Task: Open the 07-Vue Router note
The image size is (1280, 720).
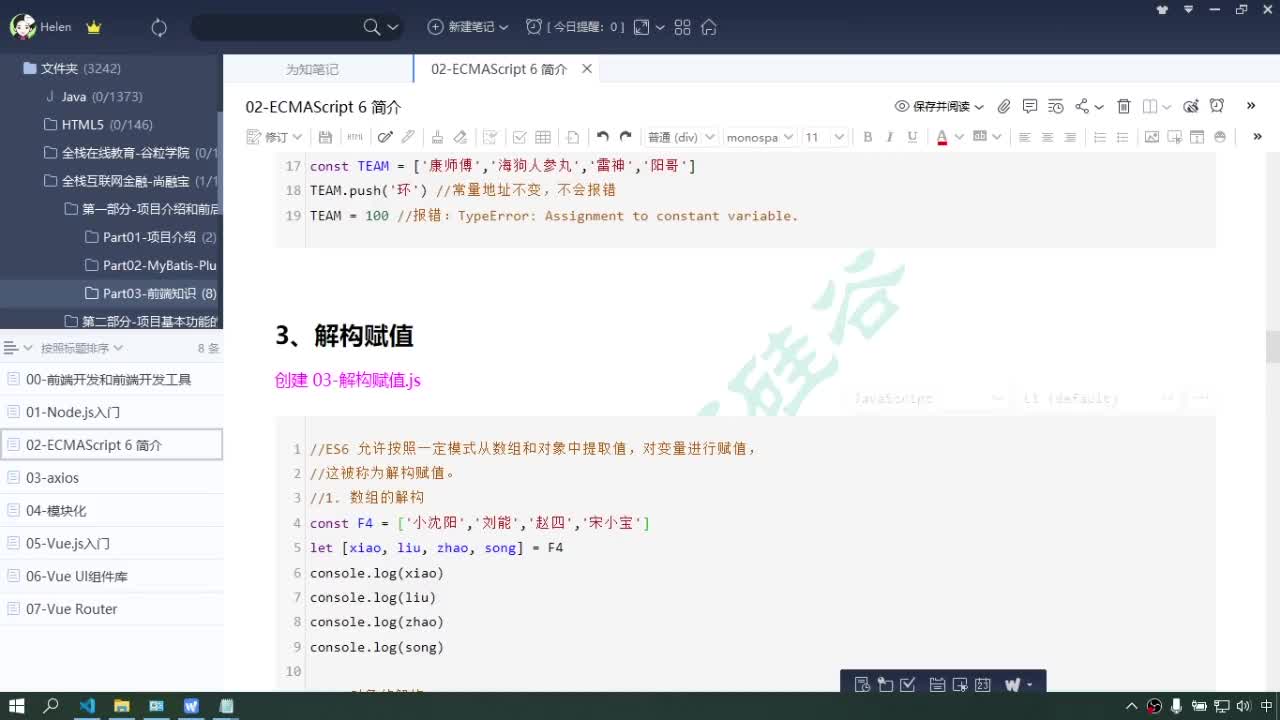Action: [x=111, y=609]
